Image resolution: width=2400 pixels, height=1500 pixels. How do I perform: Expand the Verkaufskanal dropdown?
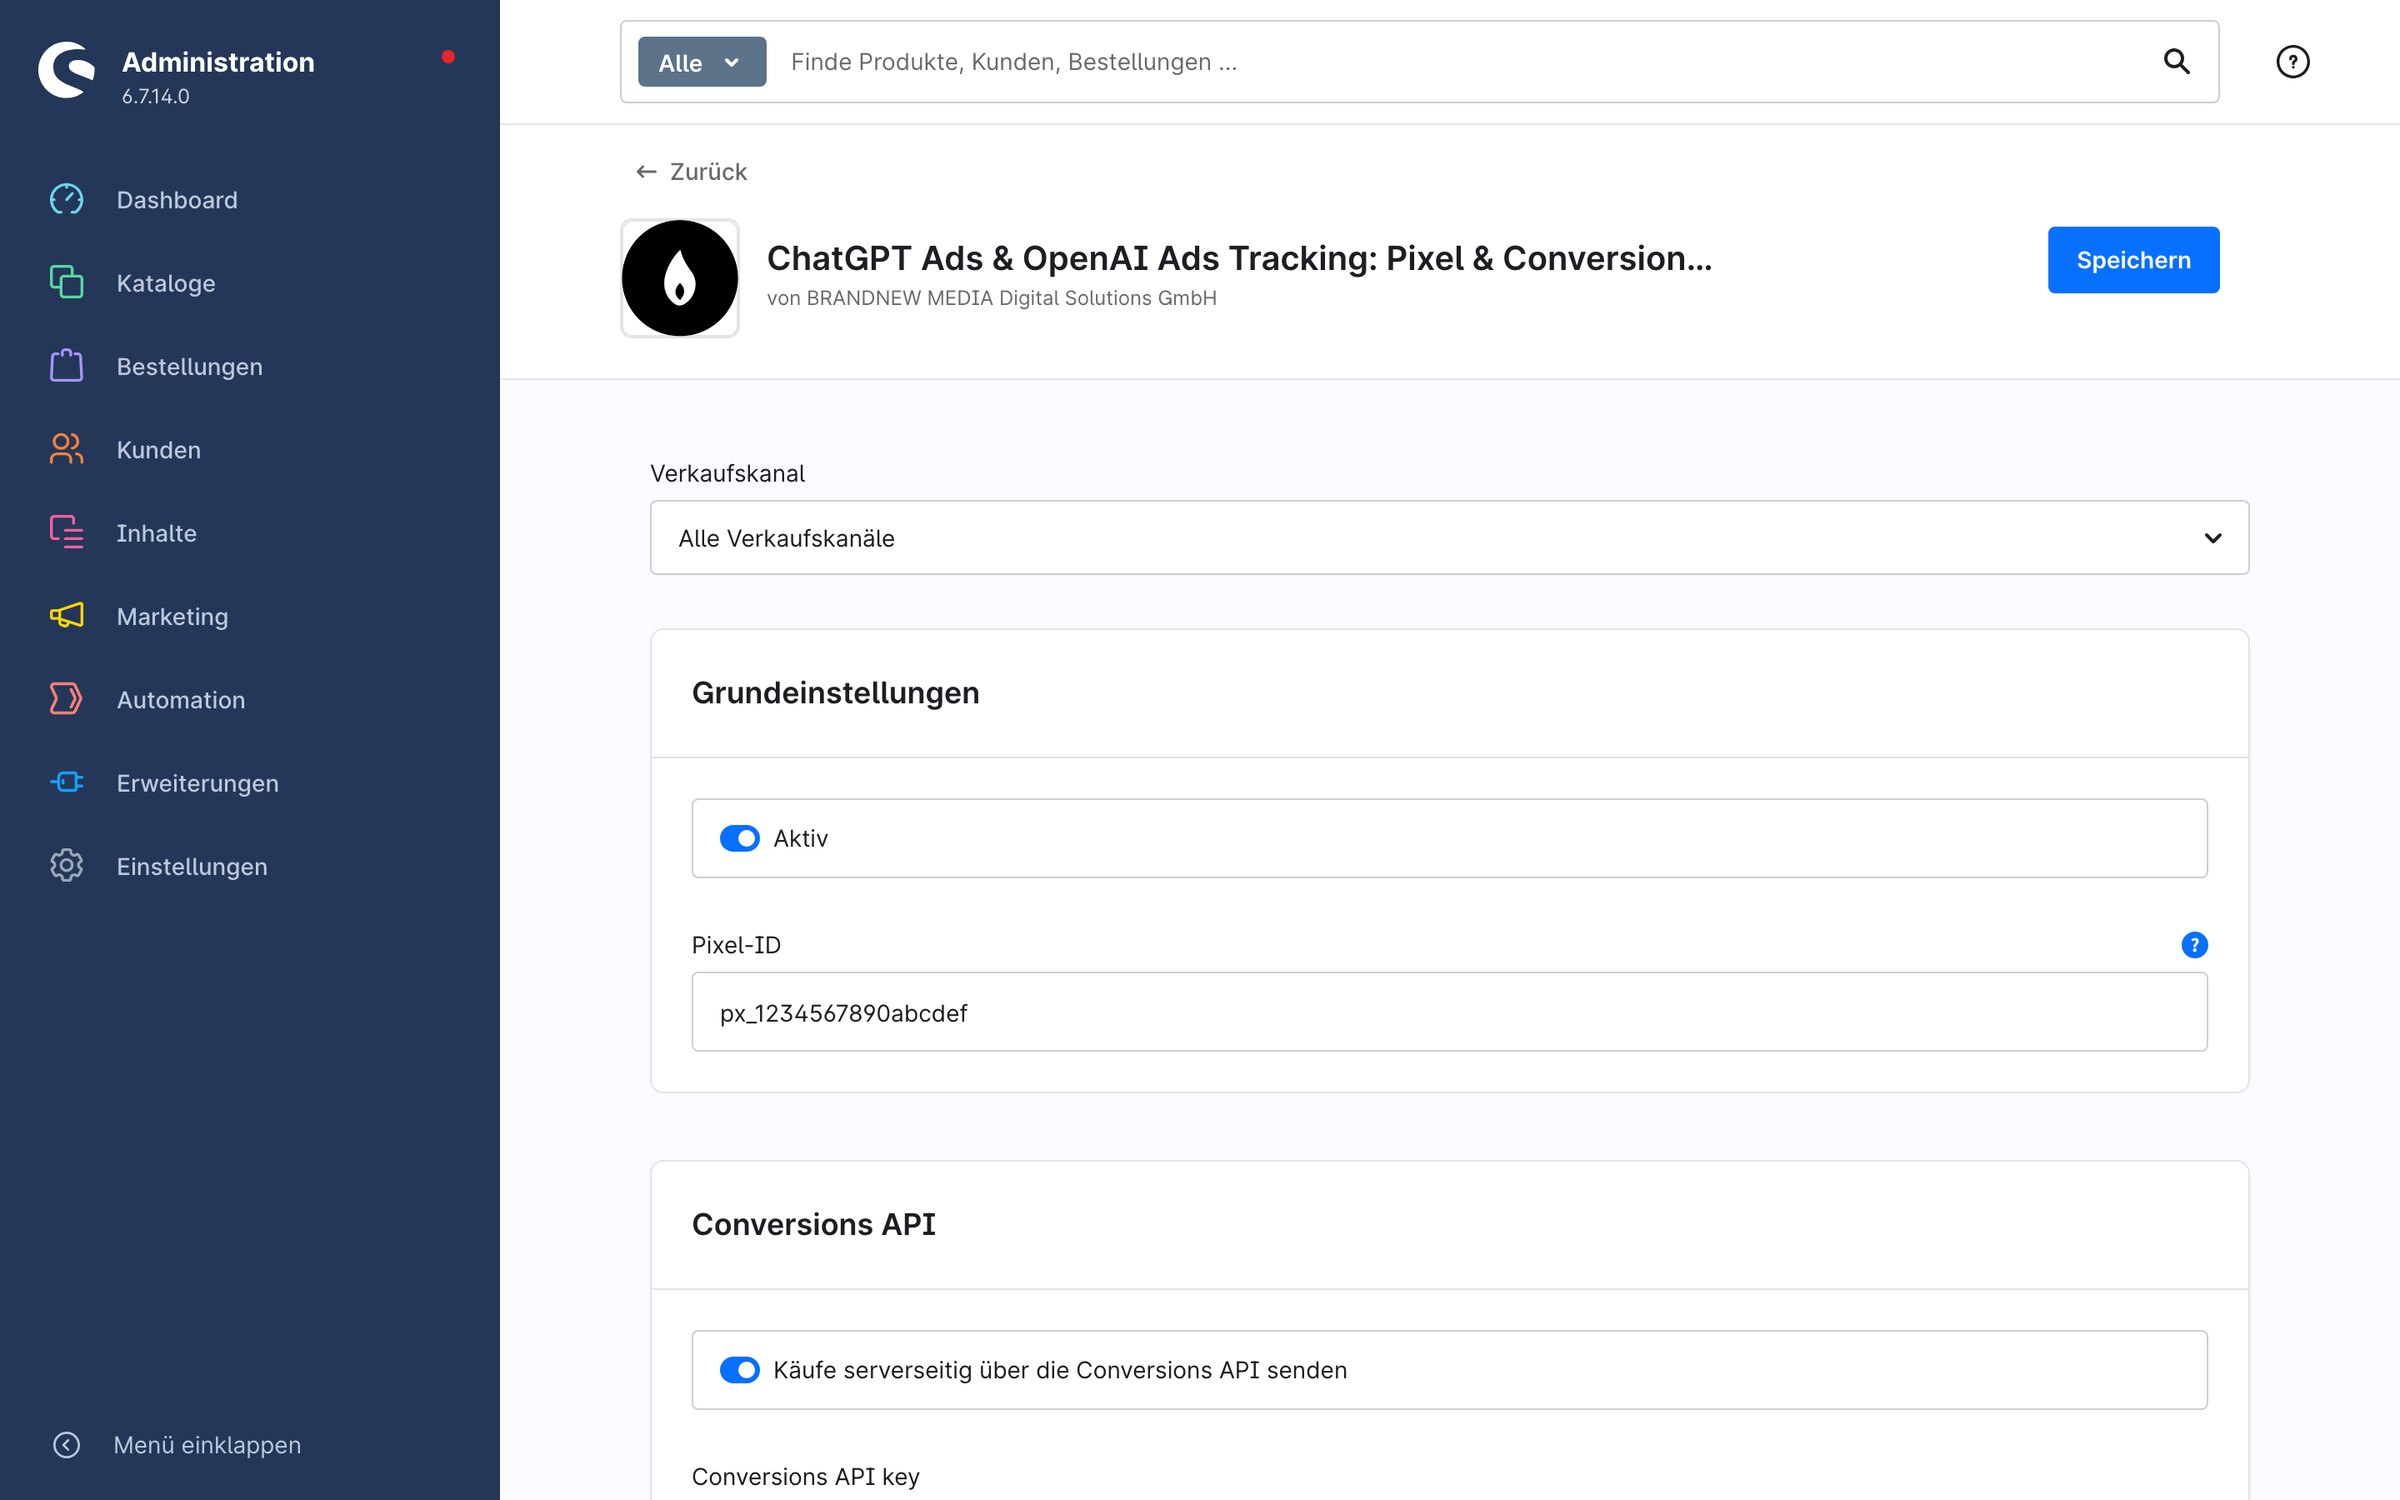tap(1449, 538)
